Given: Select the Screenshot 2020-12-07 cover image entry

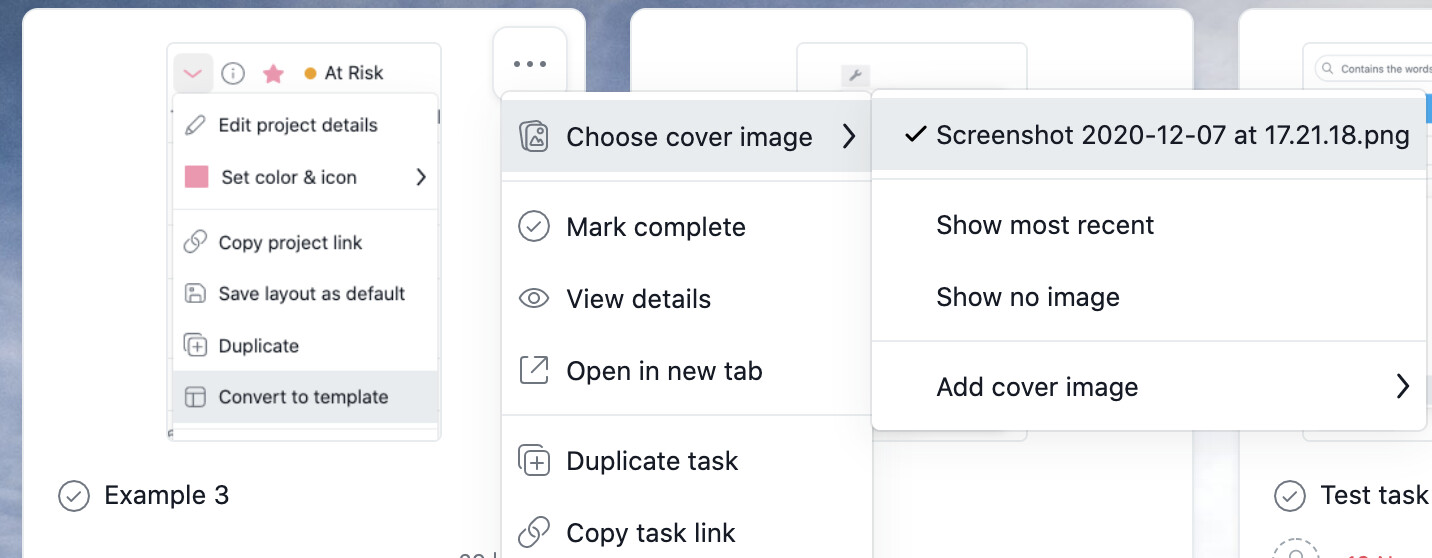Looking at the screenshot, I should coord(1172,135).
